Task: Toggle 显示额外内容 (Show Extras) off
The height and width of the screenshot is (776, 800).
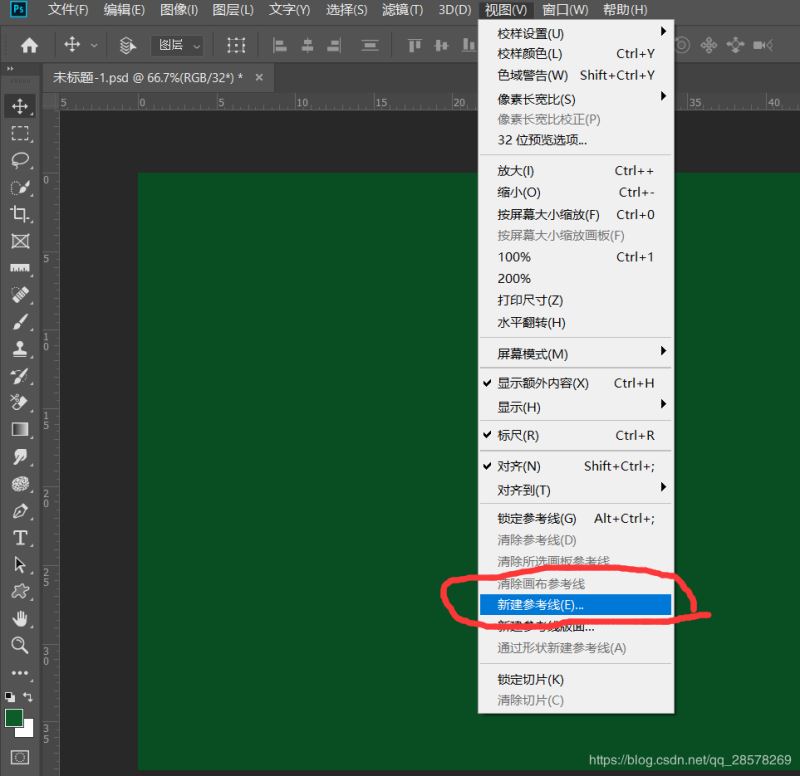Action: 545,383
